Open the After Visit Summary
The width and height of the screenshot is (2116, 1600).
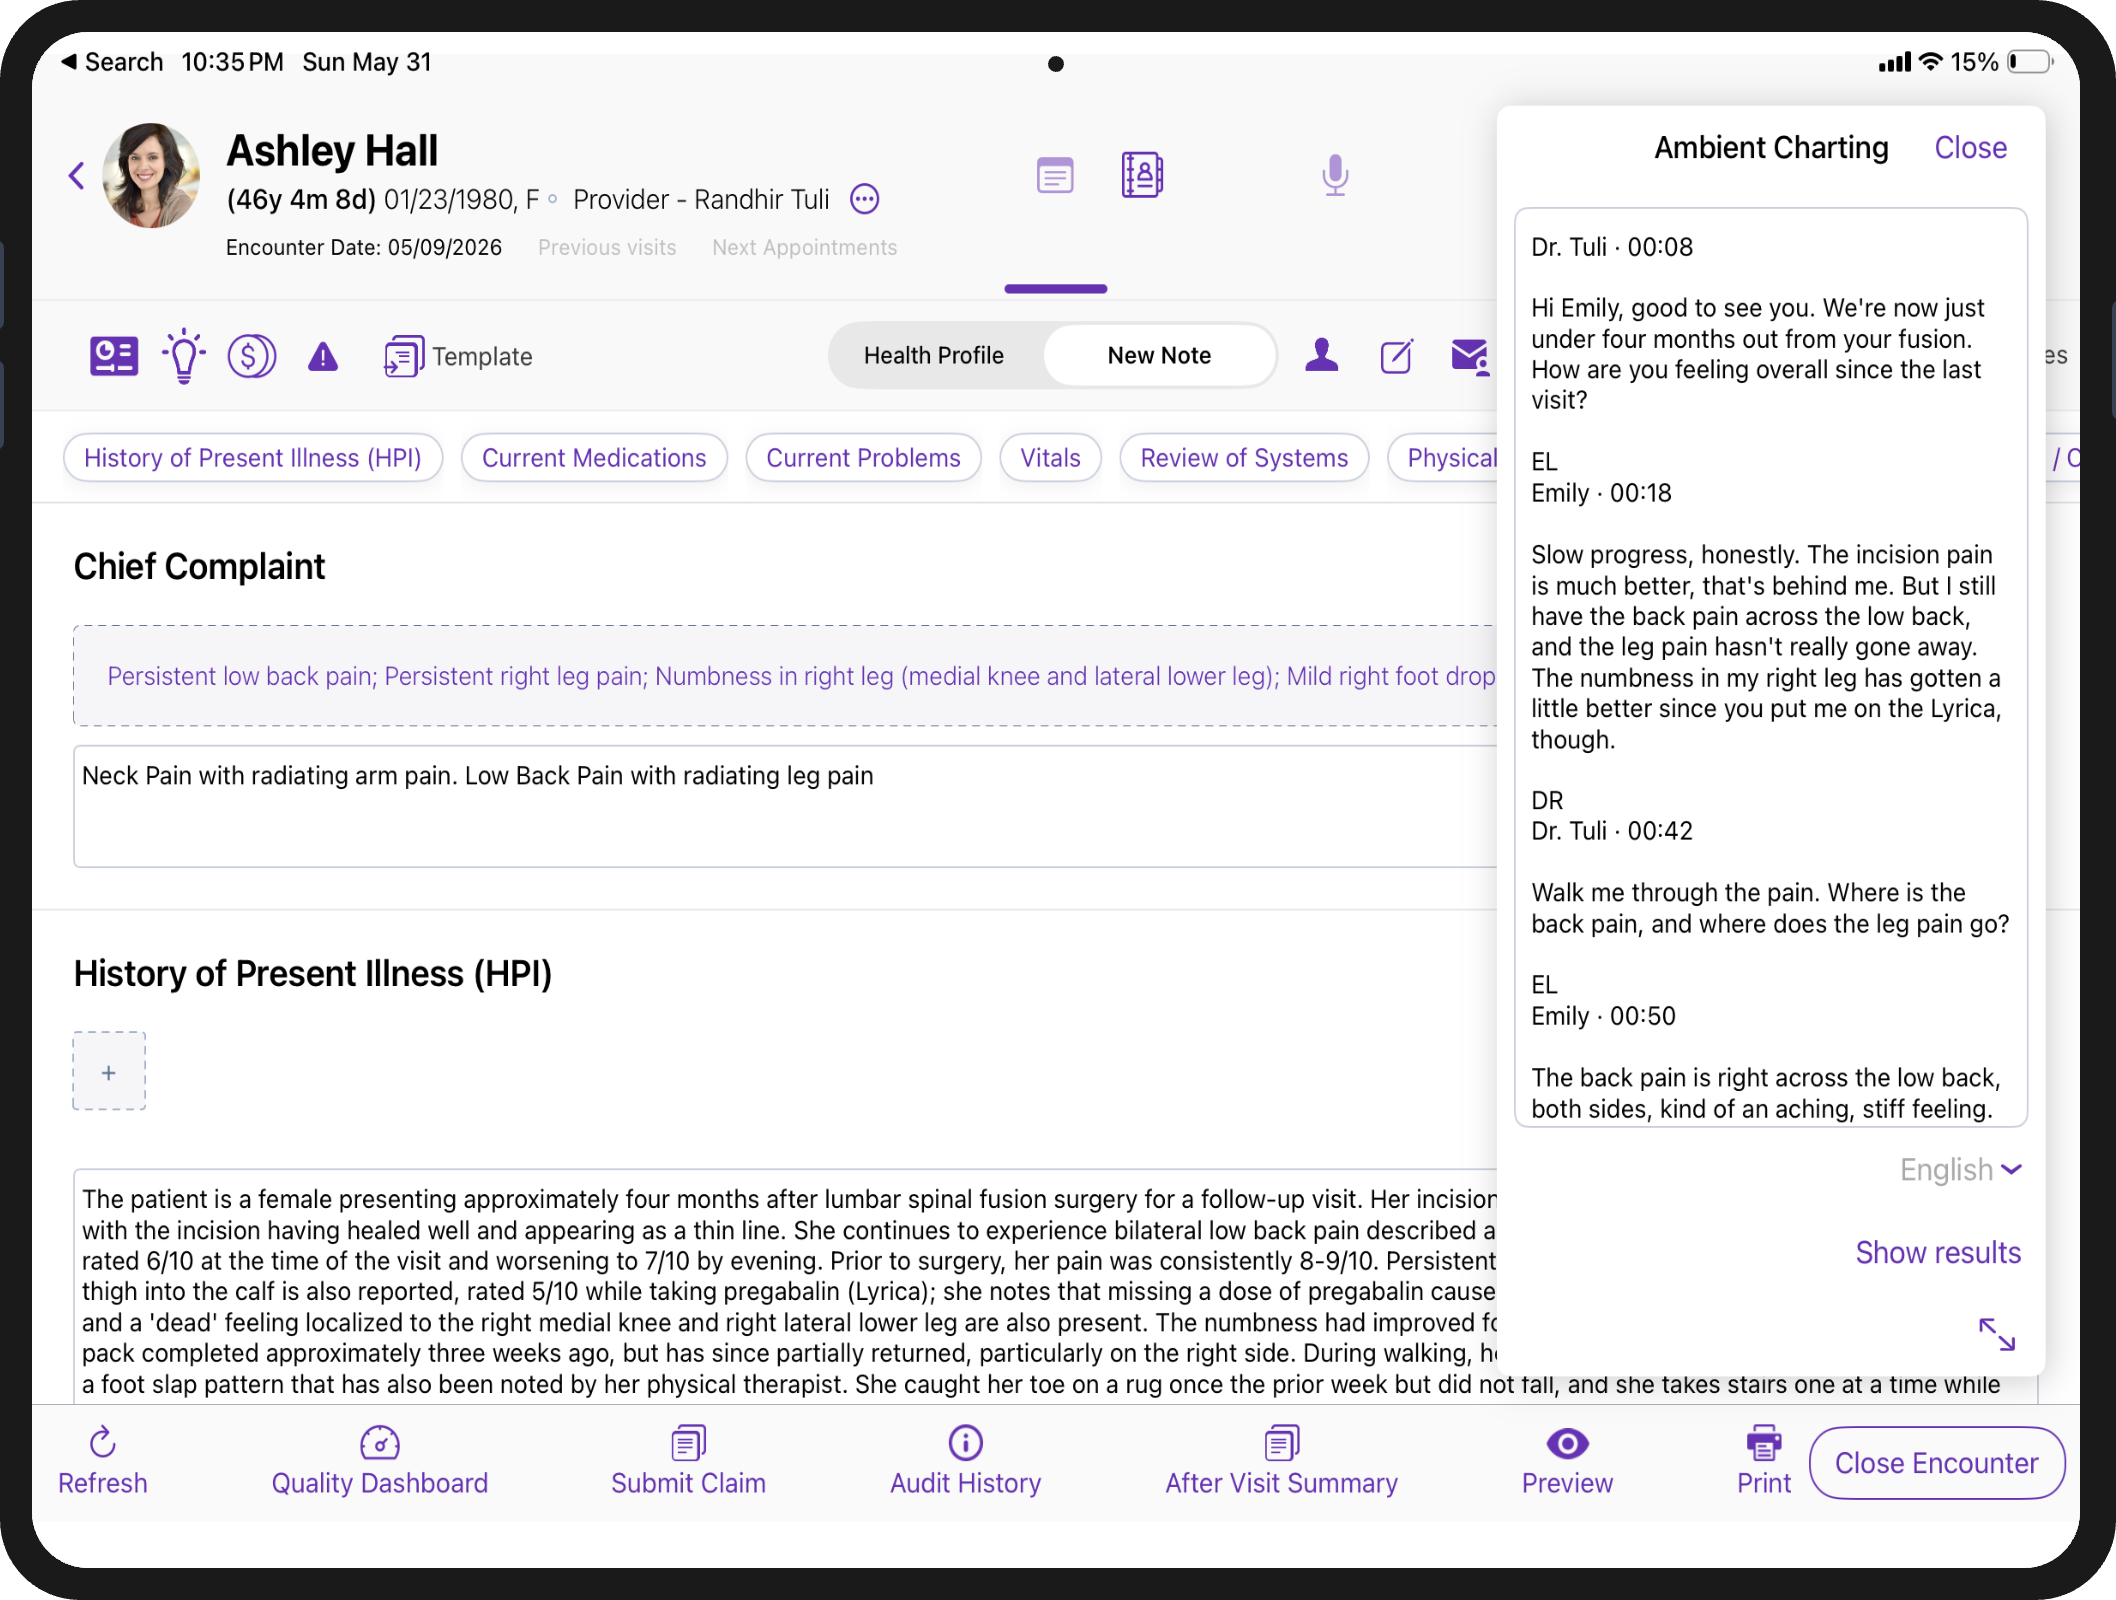(x=1281, y=1462)
